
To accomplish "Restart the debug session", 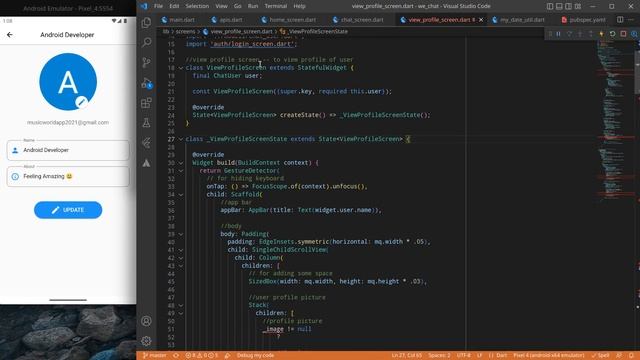I will tap(612, 34).
